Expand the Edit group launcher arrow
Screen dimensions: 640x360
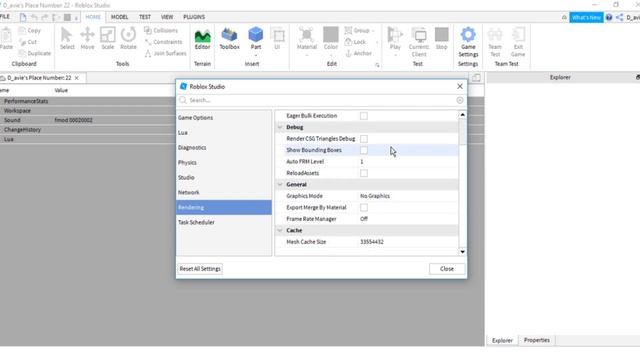tap(377, 65)
